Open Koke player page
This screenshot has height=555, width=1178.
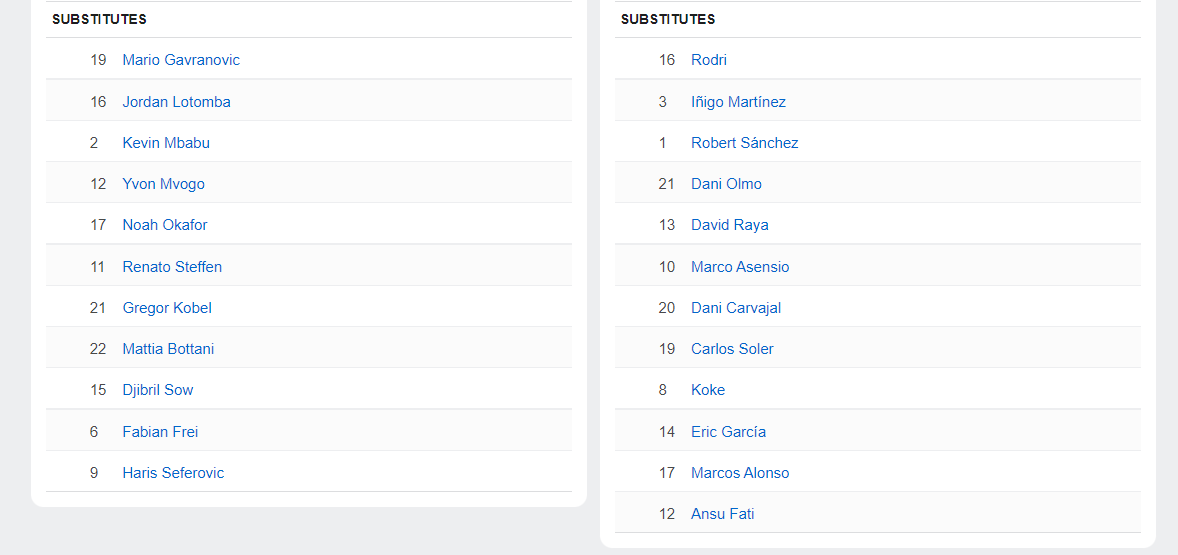(x=708, y=390)
